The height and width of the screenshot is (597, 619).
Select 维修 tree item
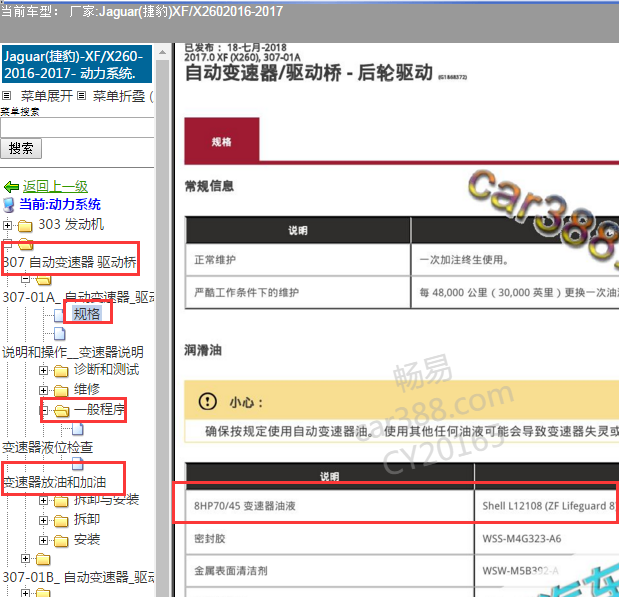(87, 389)
